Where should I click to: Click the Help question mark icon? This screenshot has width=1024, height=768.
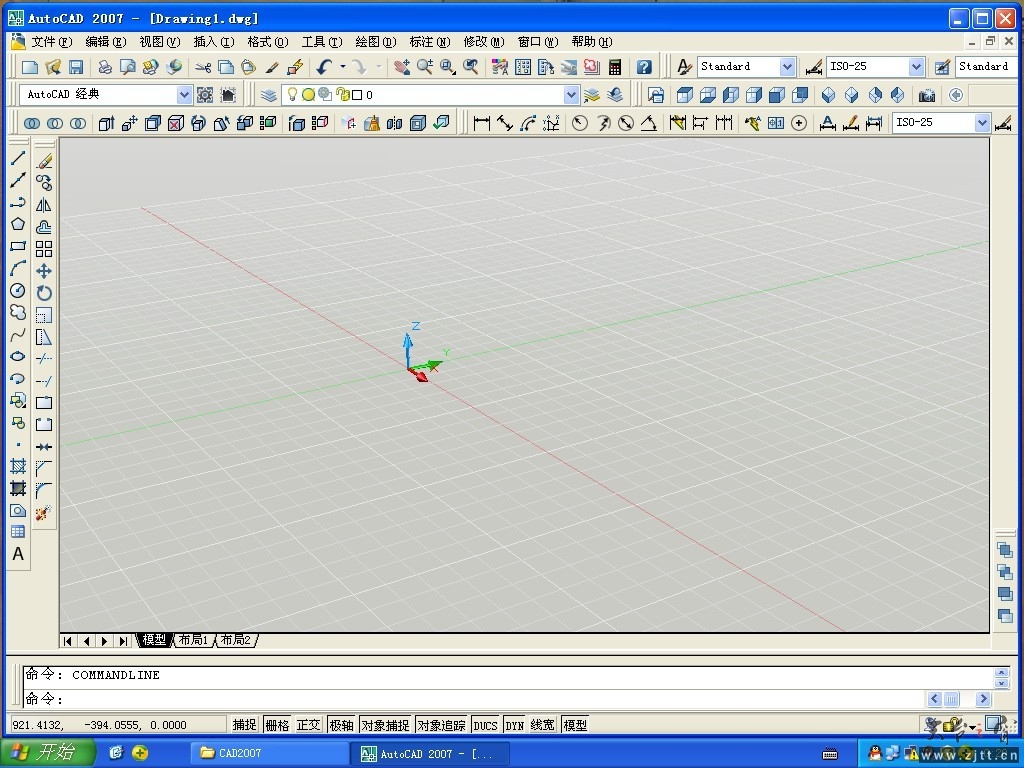644,67
